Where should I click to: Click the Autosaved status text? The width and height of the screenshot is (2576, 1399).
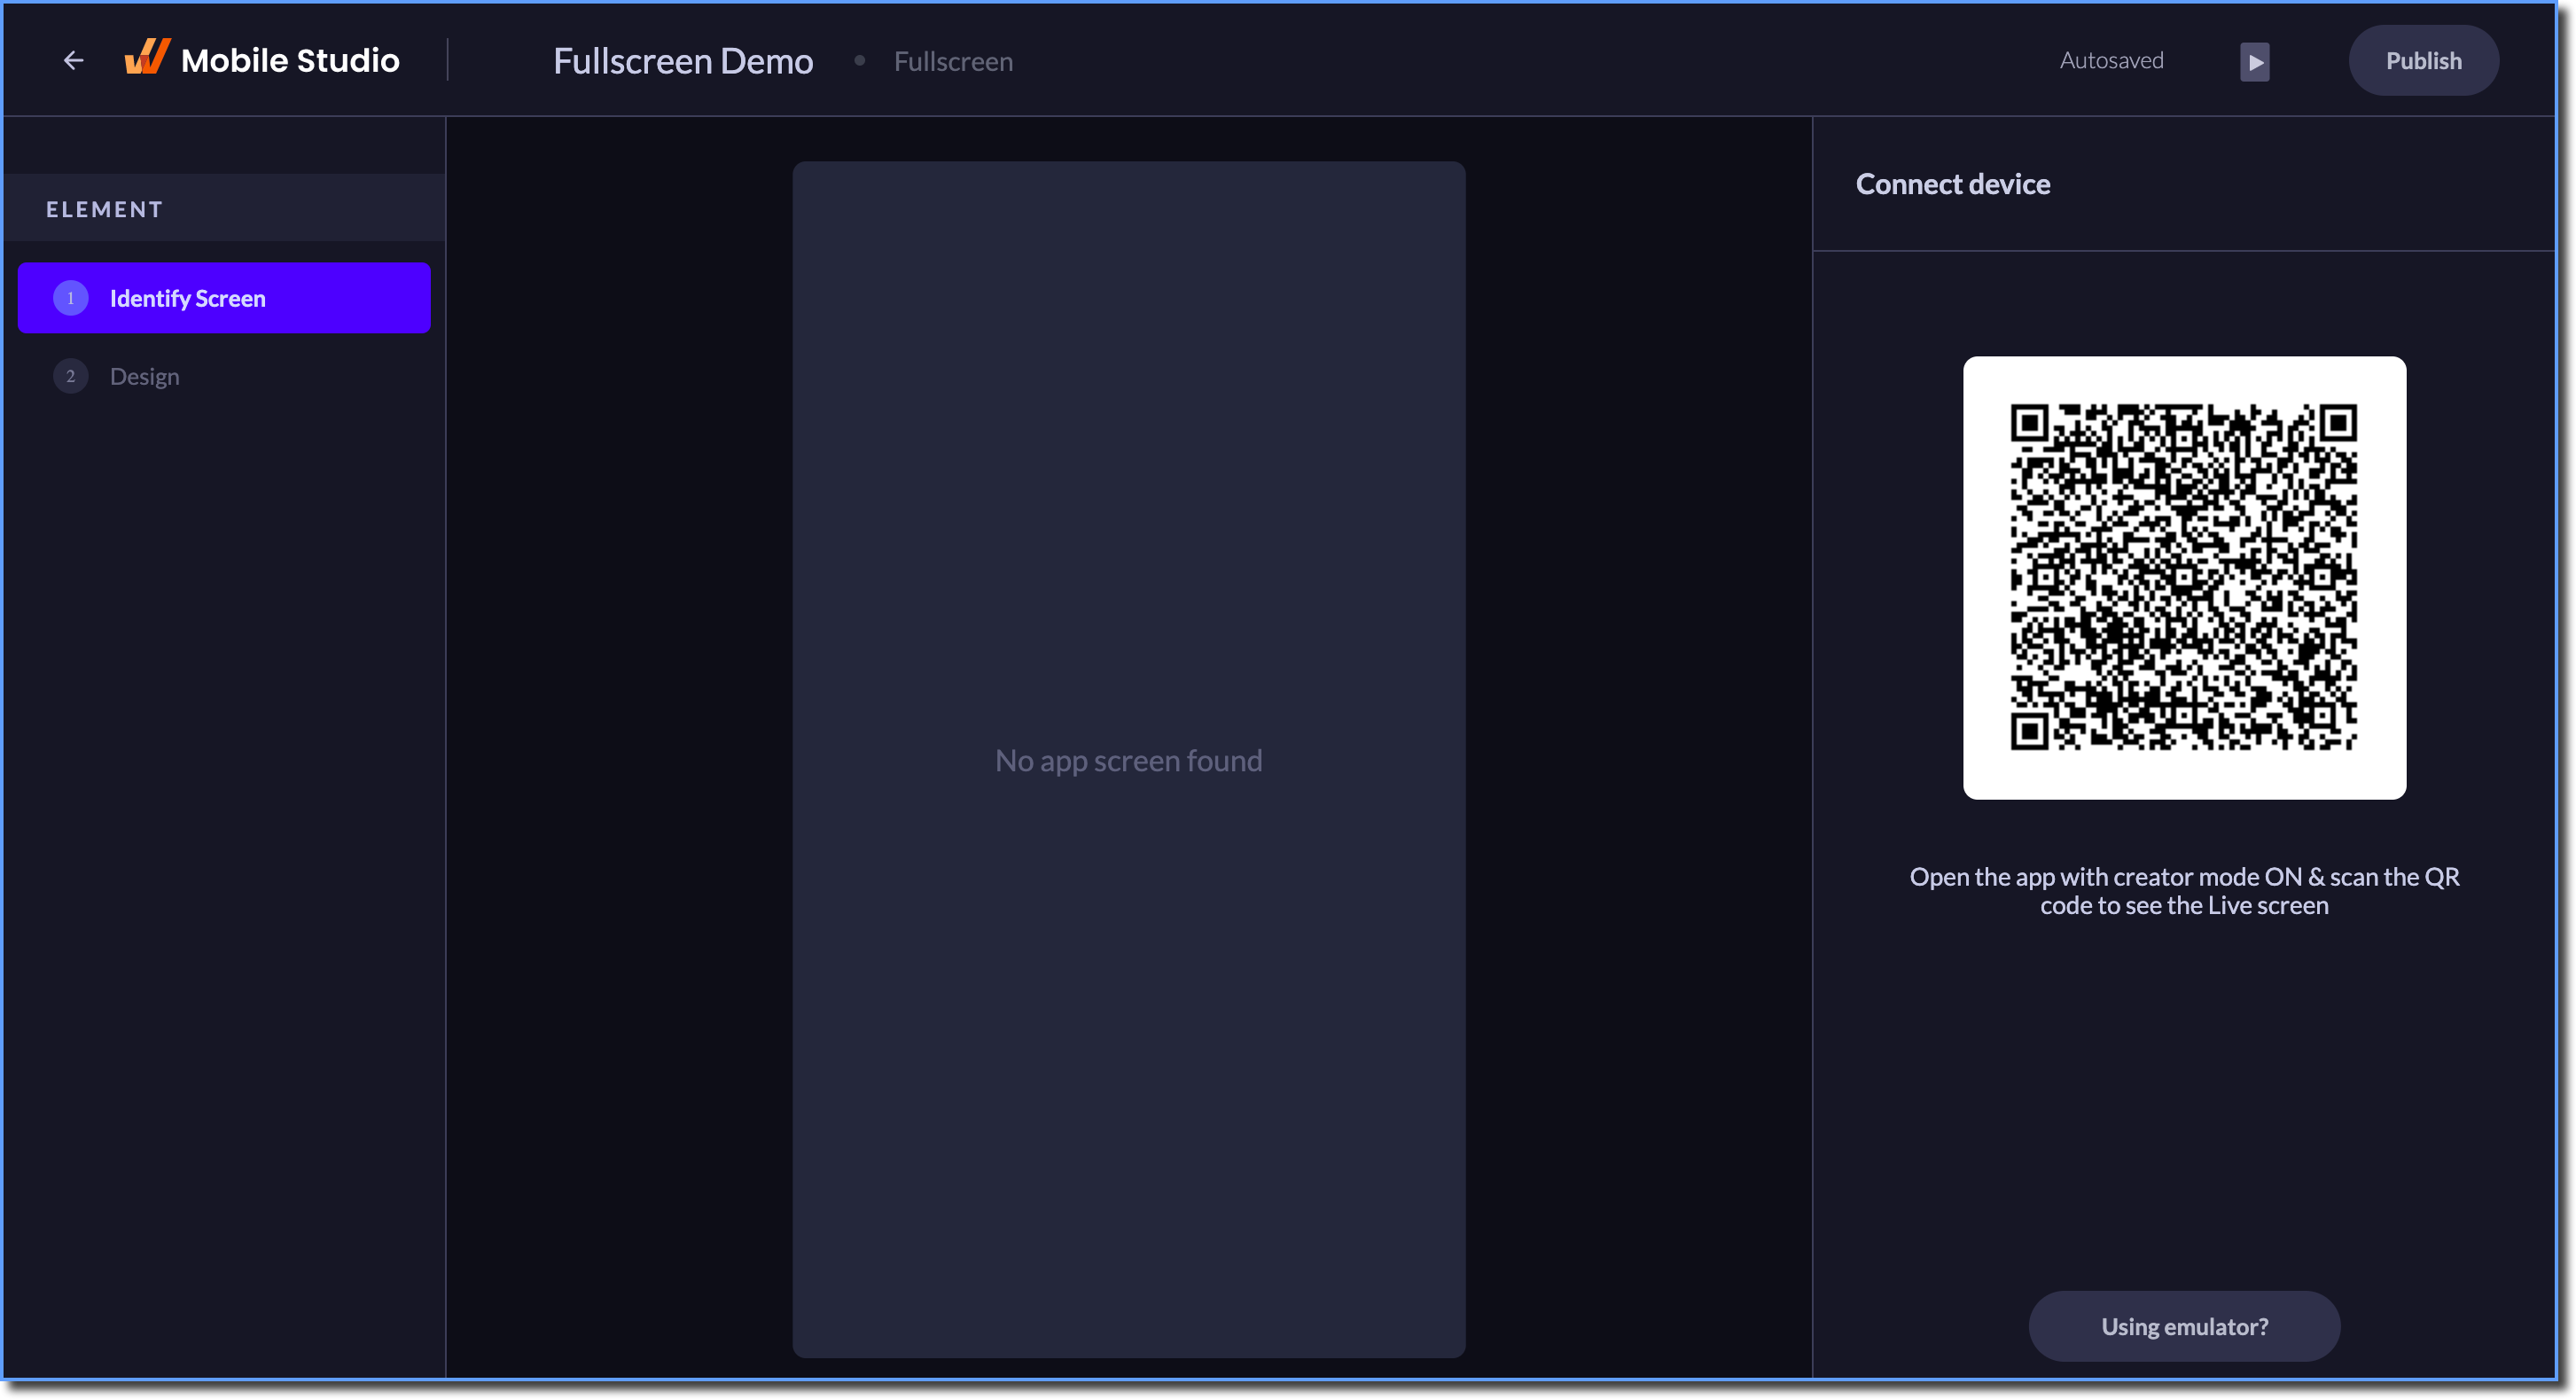2111,61
